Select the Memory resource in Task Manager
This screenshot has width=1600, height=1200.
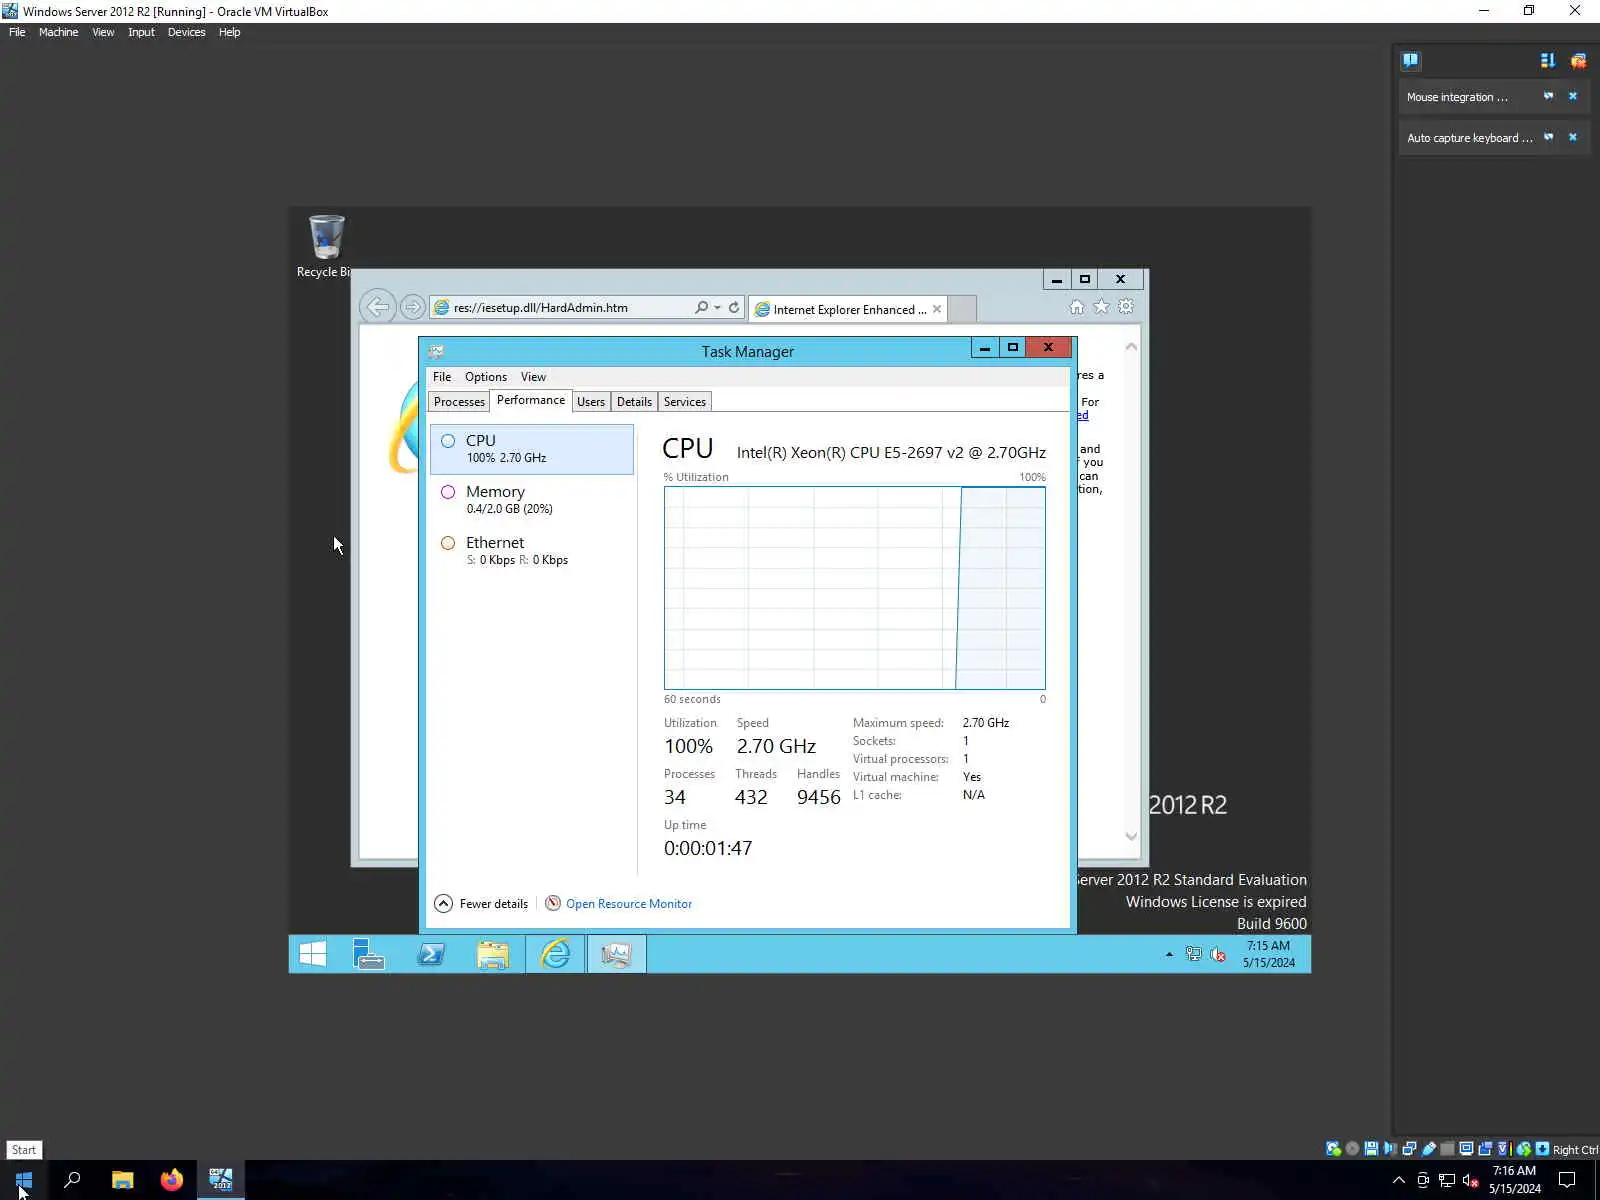532,500
